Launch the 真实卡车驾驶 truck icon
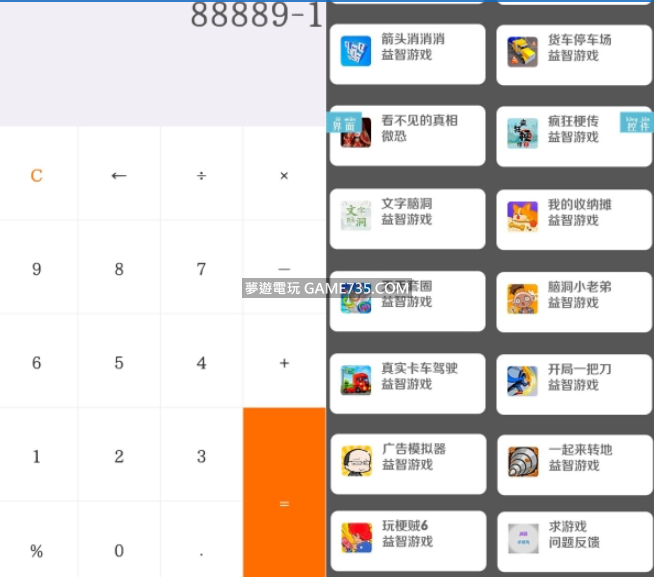Screen dimensions: 654x577 pyautogui.click(x=355, y=380)
